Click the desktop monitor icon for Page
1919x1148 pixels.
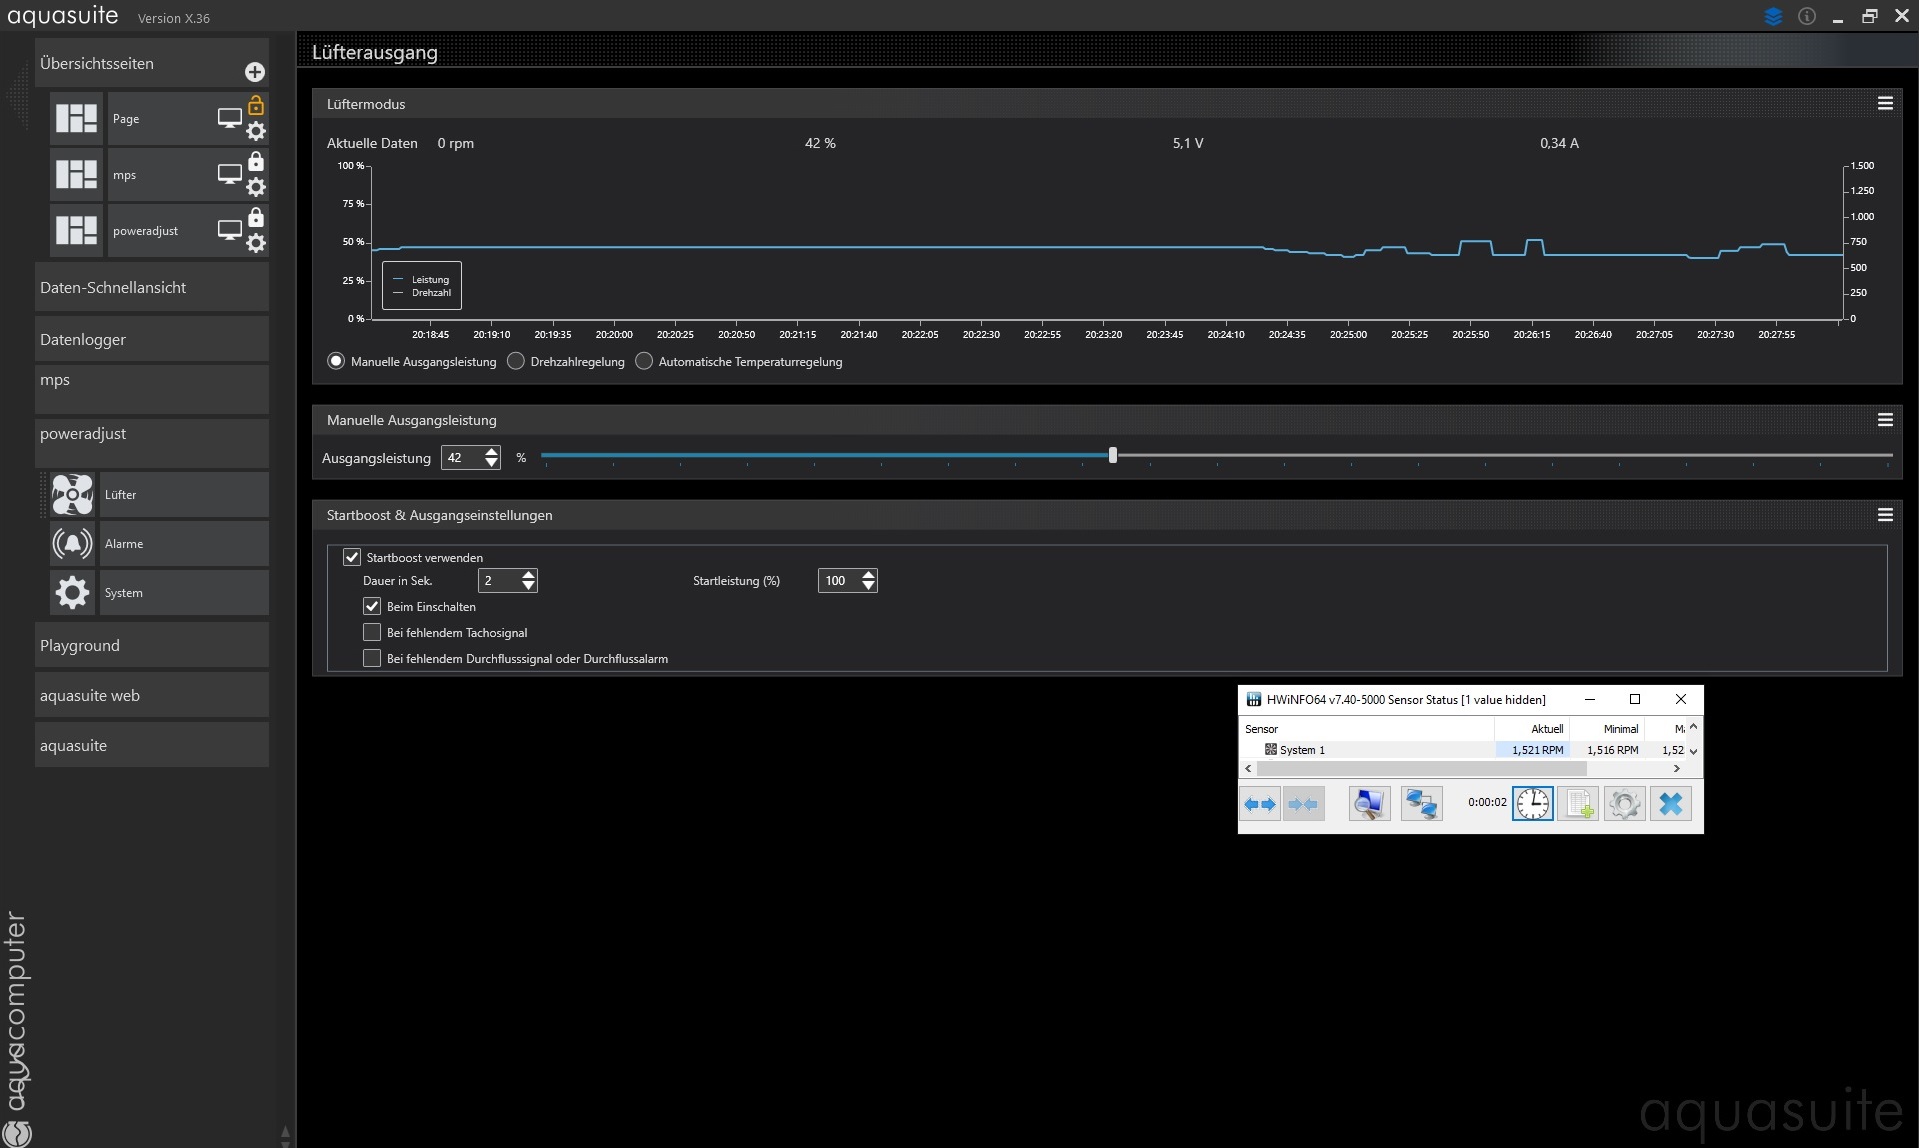tap(230, 118)
